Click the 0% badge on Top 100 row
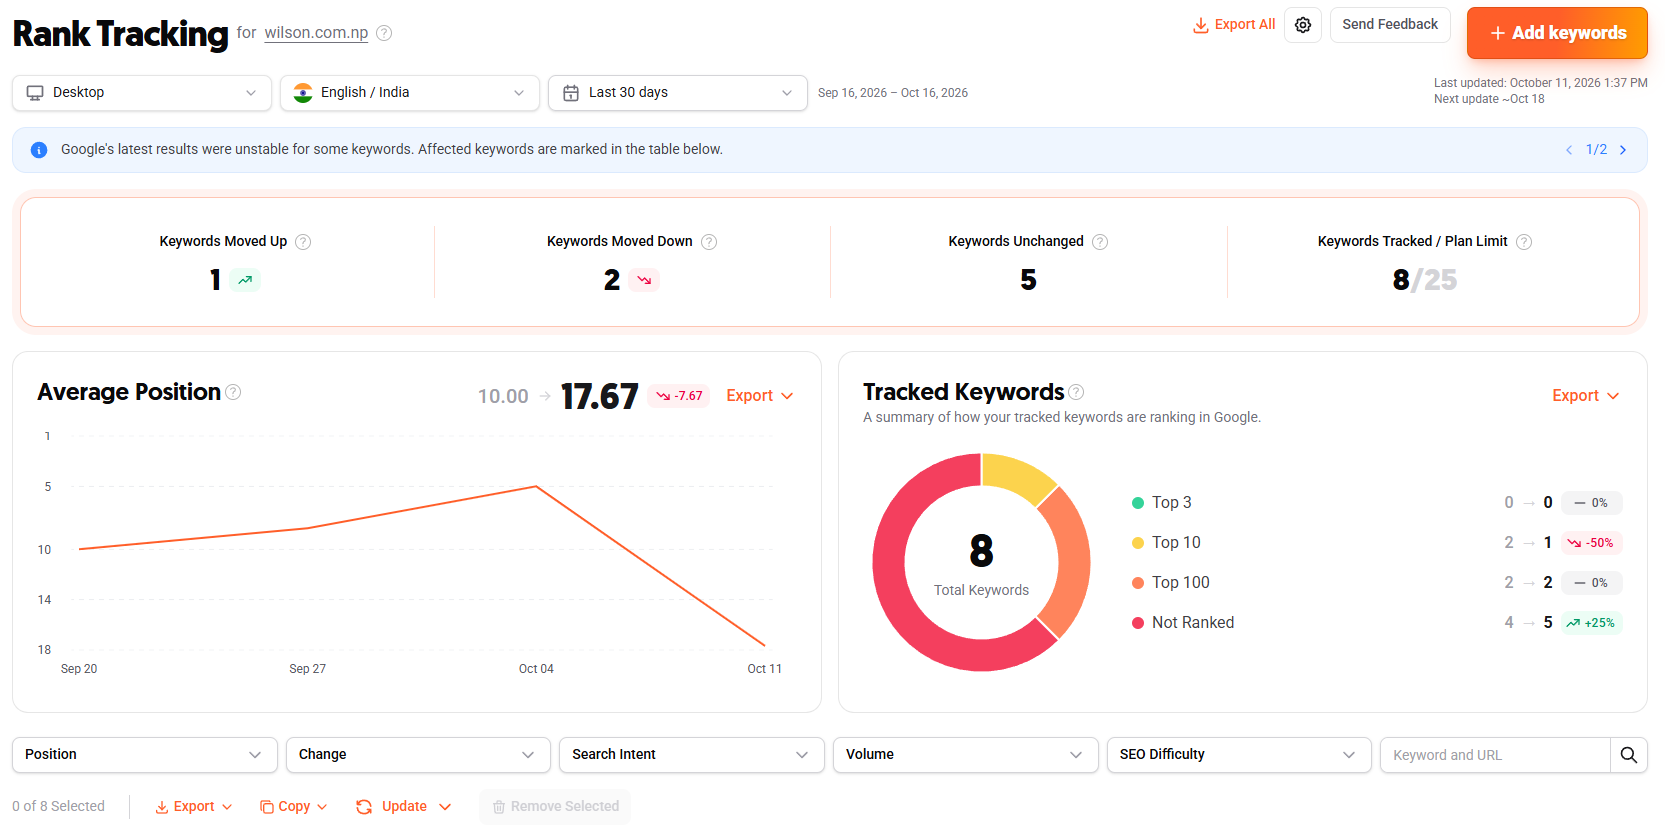The image size is (1665, 835). (x=1591, y=583)
